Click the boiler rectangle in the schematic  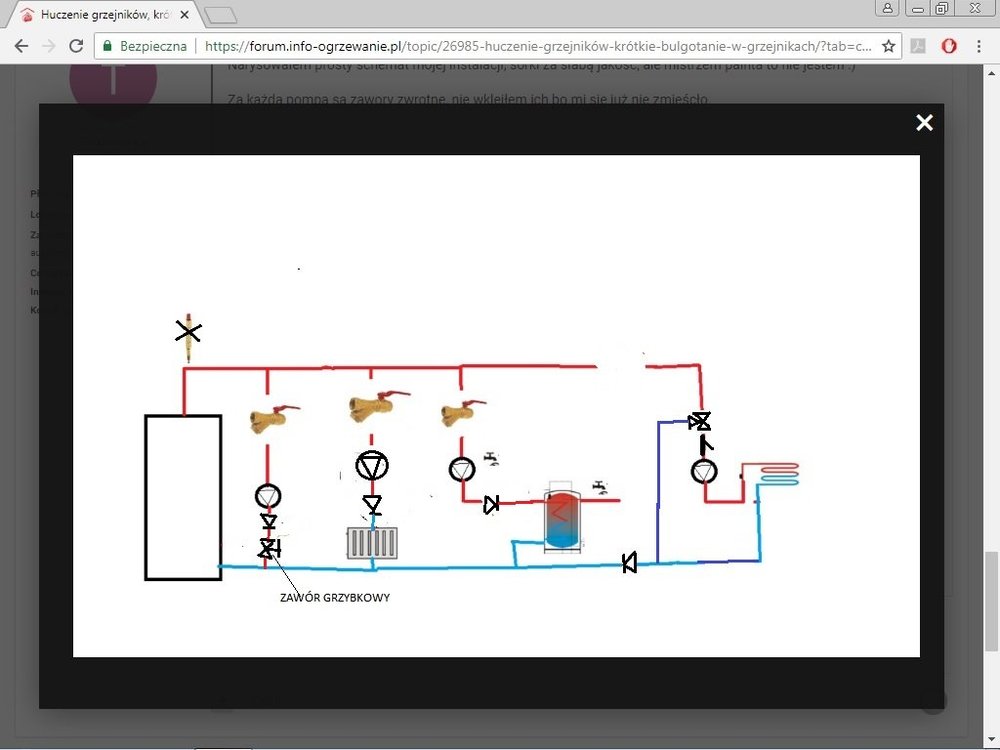point(183,497)
